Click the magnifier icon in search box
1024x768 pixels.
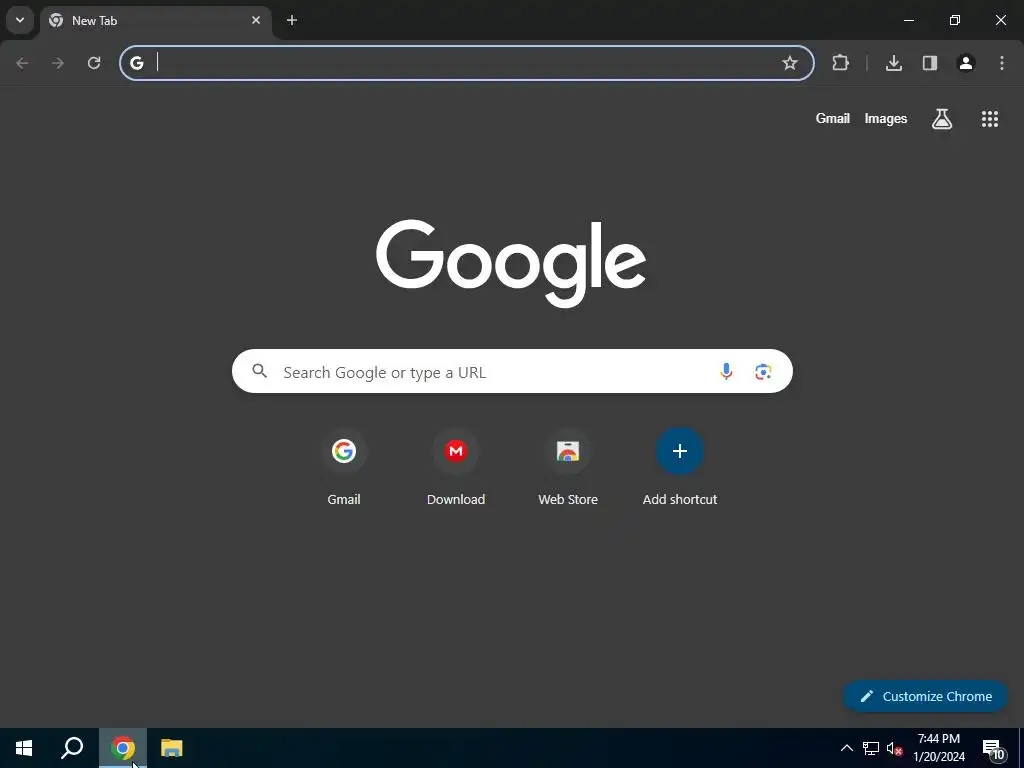[x=259, y=371]
